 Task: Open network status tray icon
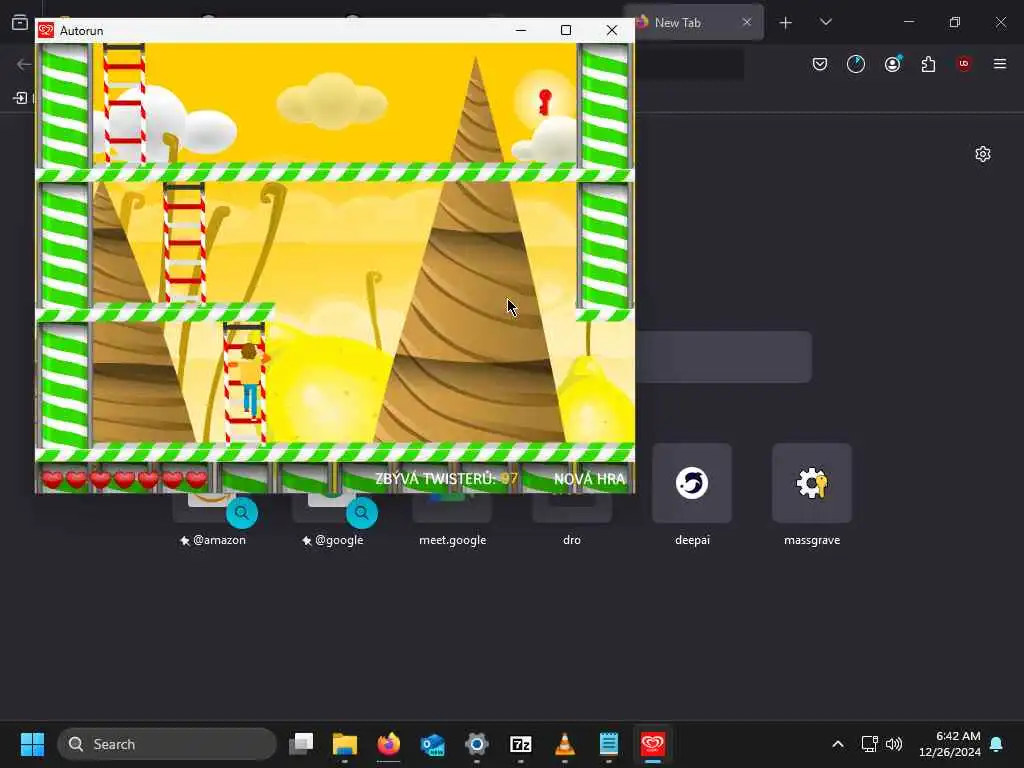tap(869, 744)
